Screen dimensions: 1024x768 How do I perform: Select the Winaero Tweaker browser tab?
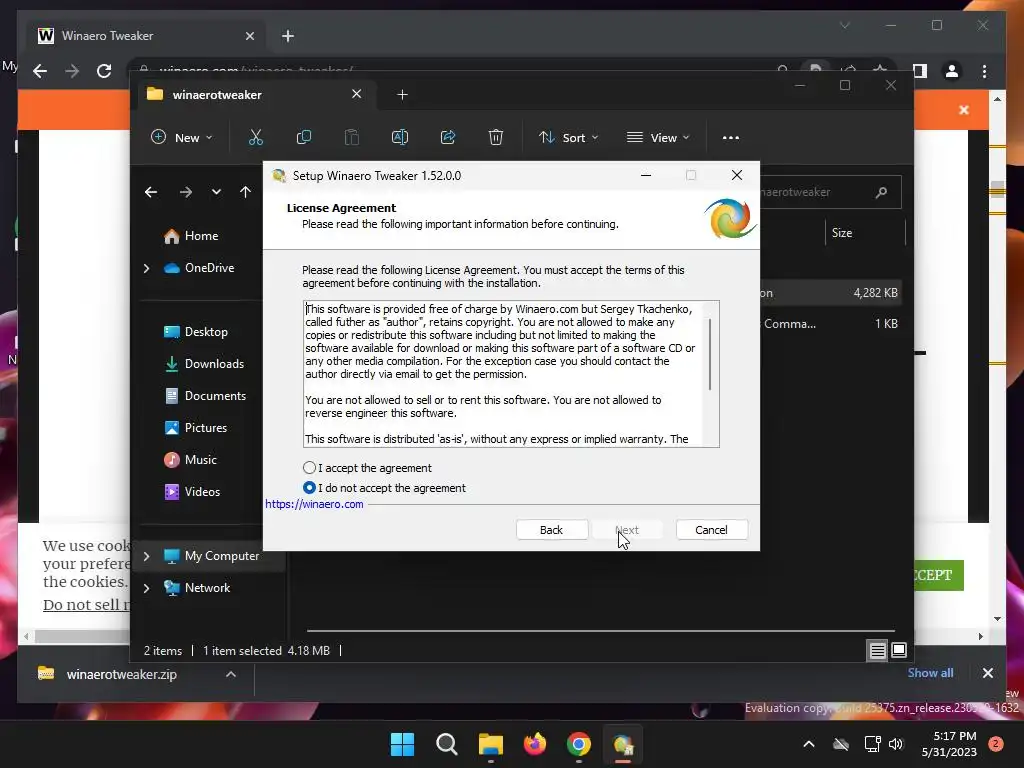coord(146,36)
